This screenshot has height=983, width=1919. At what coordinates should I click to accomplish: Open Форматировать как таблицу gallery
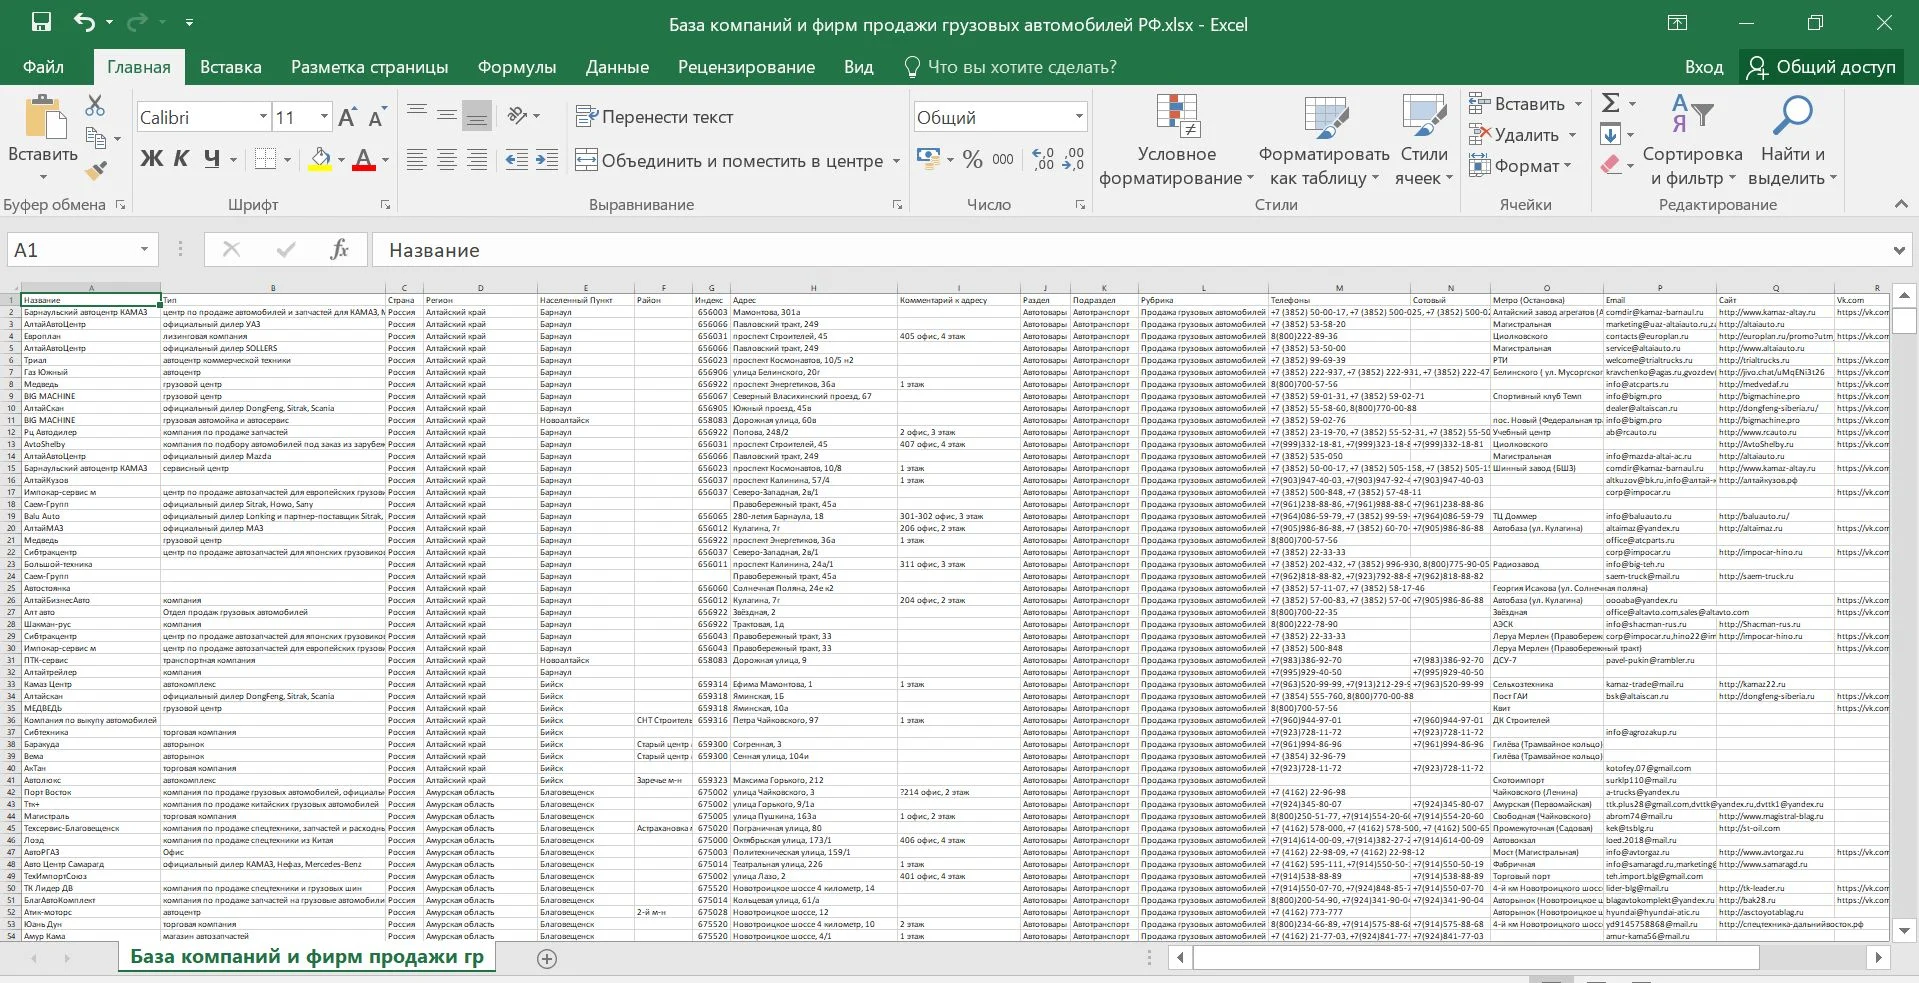(1324, 140)
